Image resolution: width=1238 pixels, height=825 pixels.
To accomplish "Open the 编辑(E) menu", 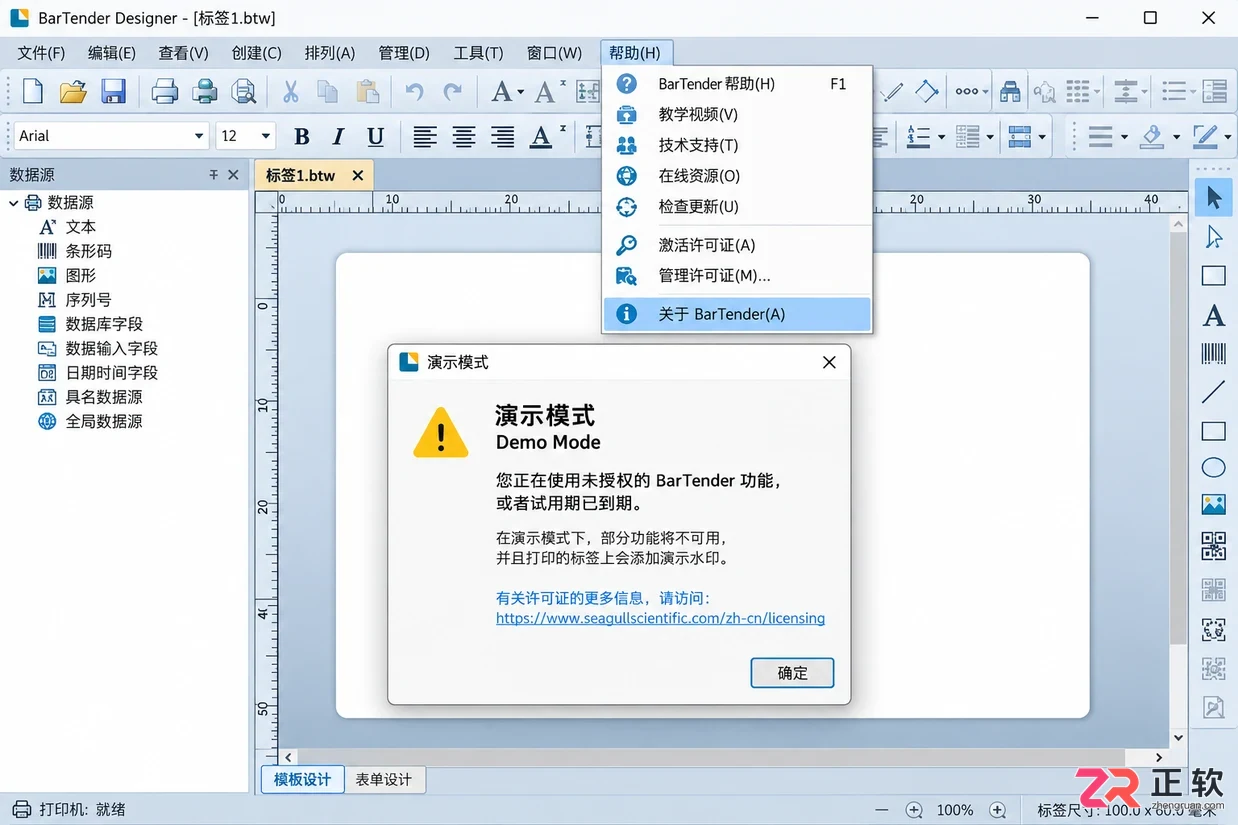I will (112, 53).
